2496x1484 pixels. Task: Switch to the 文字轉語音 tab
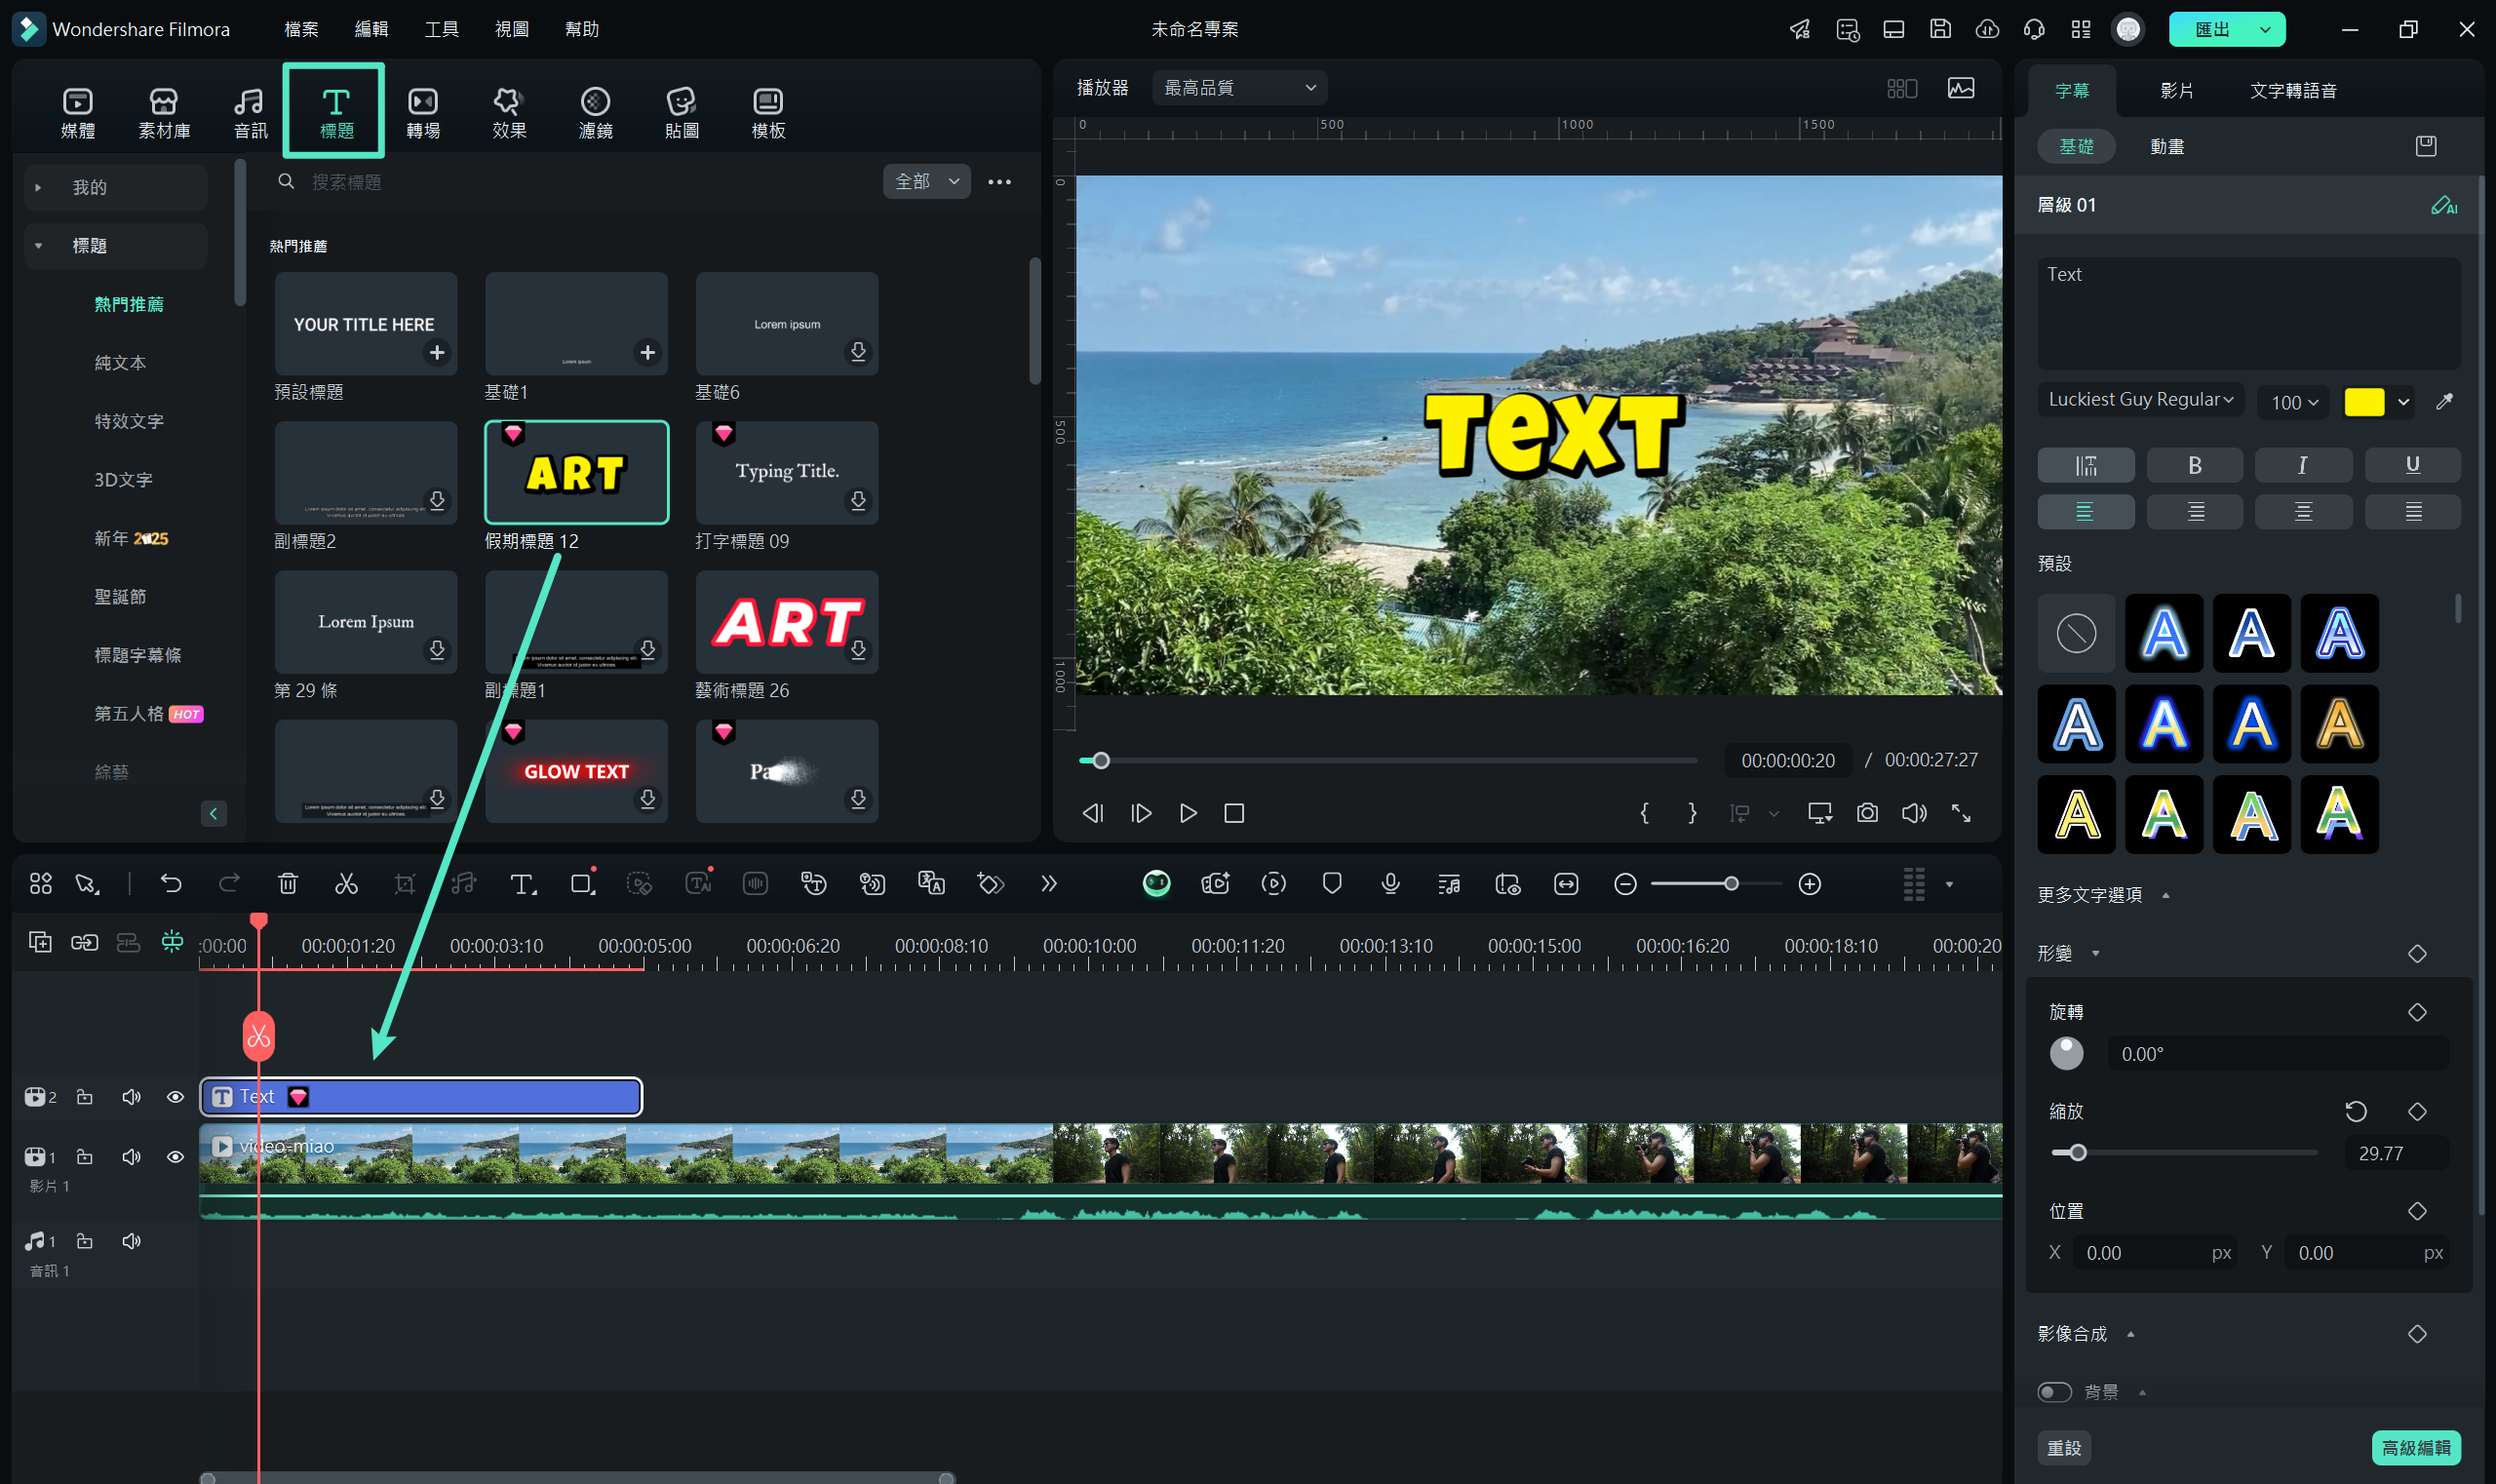pos(2293,91)
